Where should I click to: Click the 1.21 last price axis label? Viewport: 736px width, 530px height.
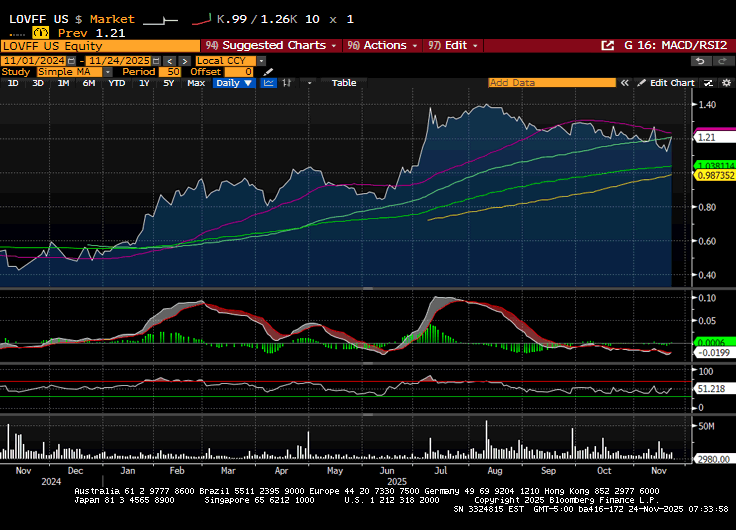click(x=714, y=138)
